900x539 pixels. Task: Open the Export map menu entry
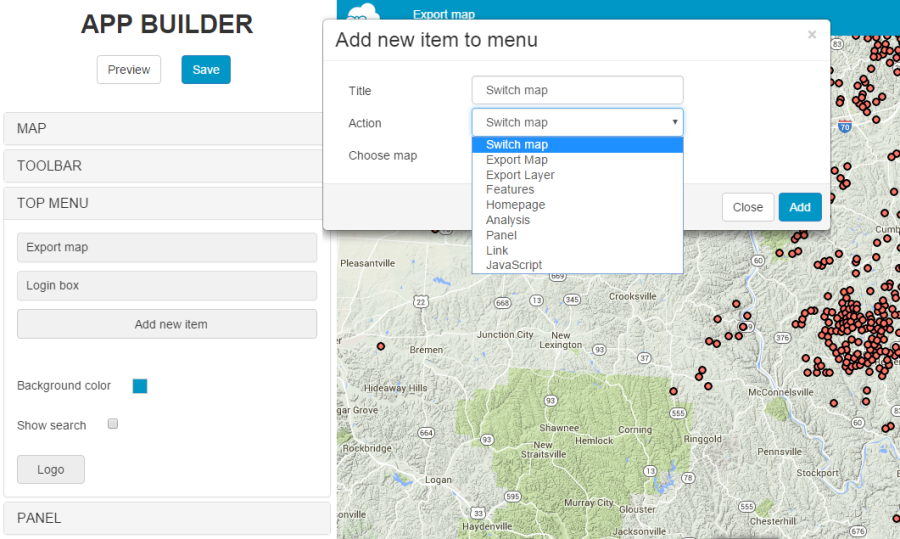[x=167, y=247]
